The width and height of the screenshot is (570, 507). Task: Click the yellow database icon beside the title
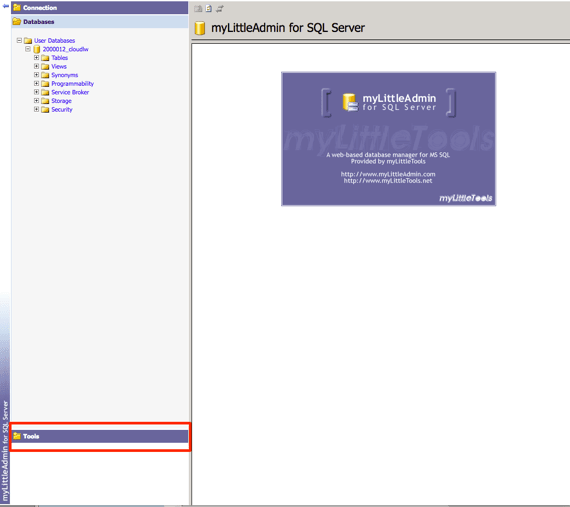coord(200,28)
